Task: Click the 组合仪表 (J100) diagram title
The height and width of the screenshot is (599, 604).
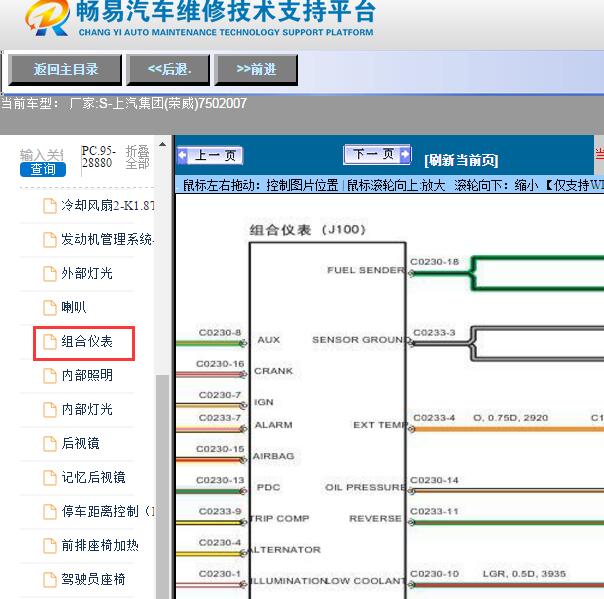Action: click(307, 230)
